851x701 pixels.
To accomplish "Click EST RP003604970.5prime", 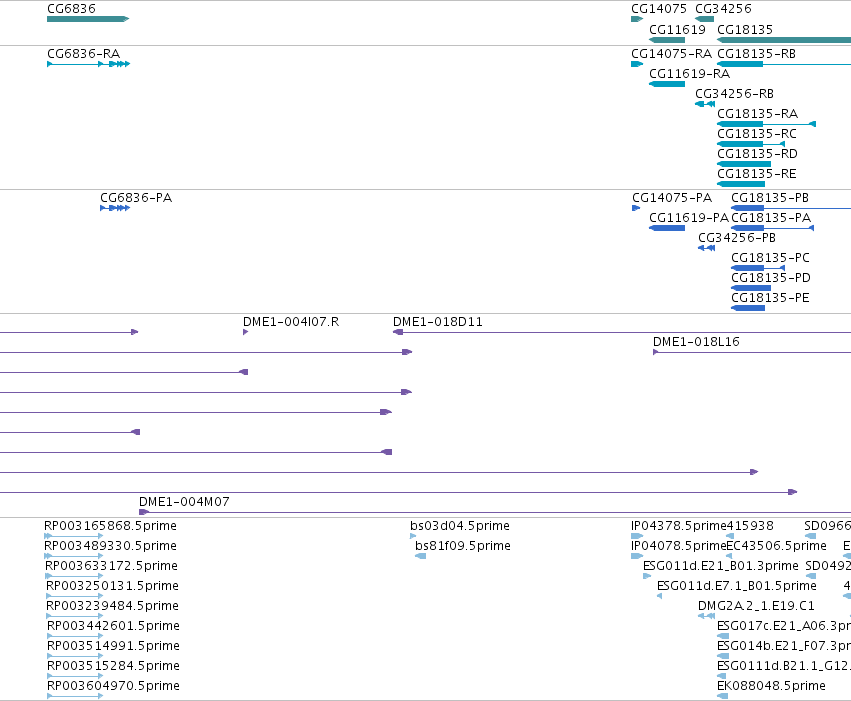I will pyautogui.click(x=113, y=686).
